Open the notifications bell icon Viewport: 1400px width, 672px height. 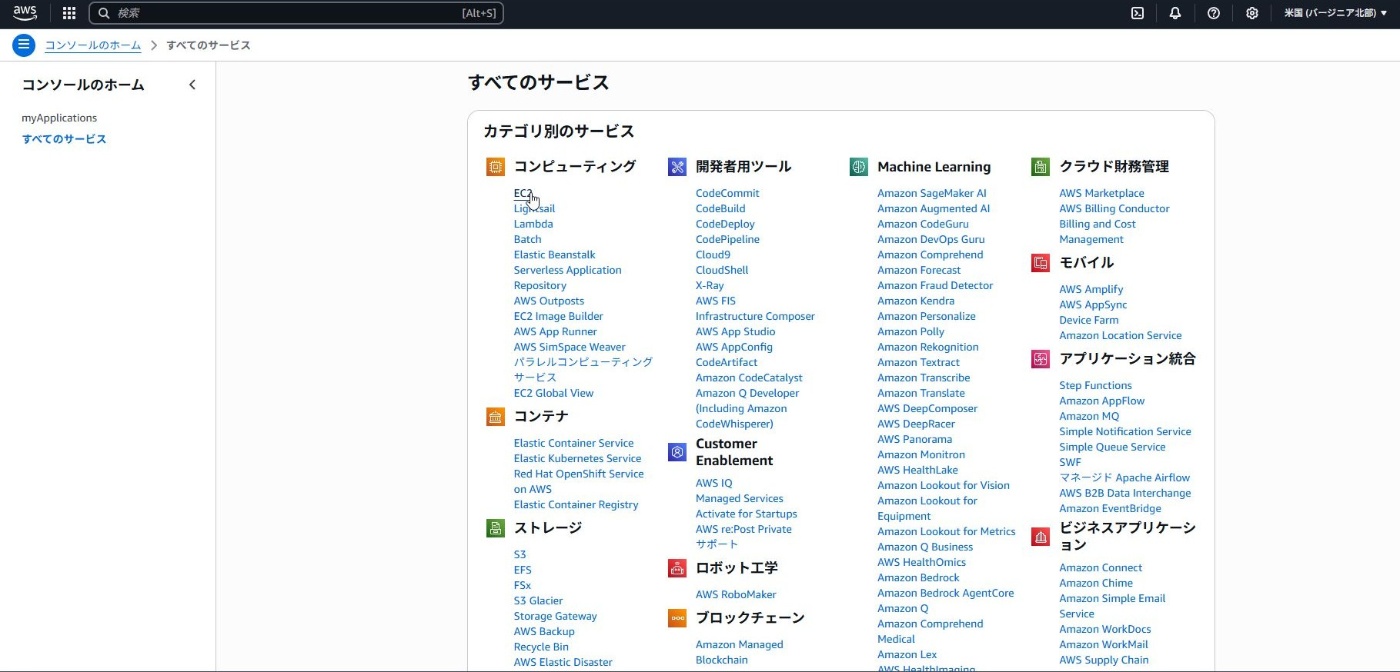tap(1175, 13)
